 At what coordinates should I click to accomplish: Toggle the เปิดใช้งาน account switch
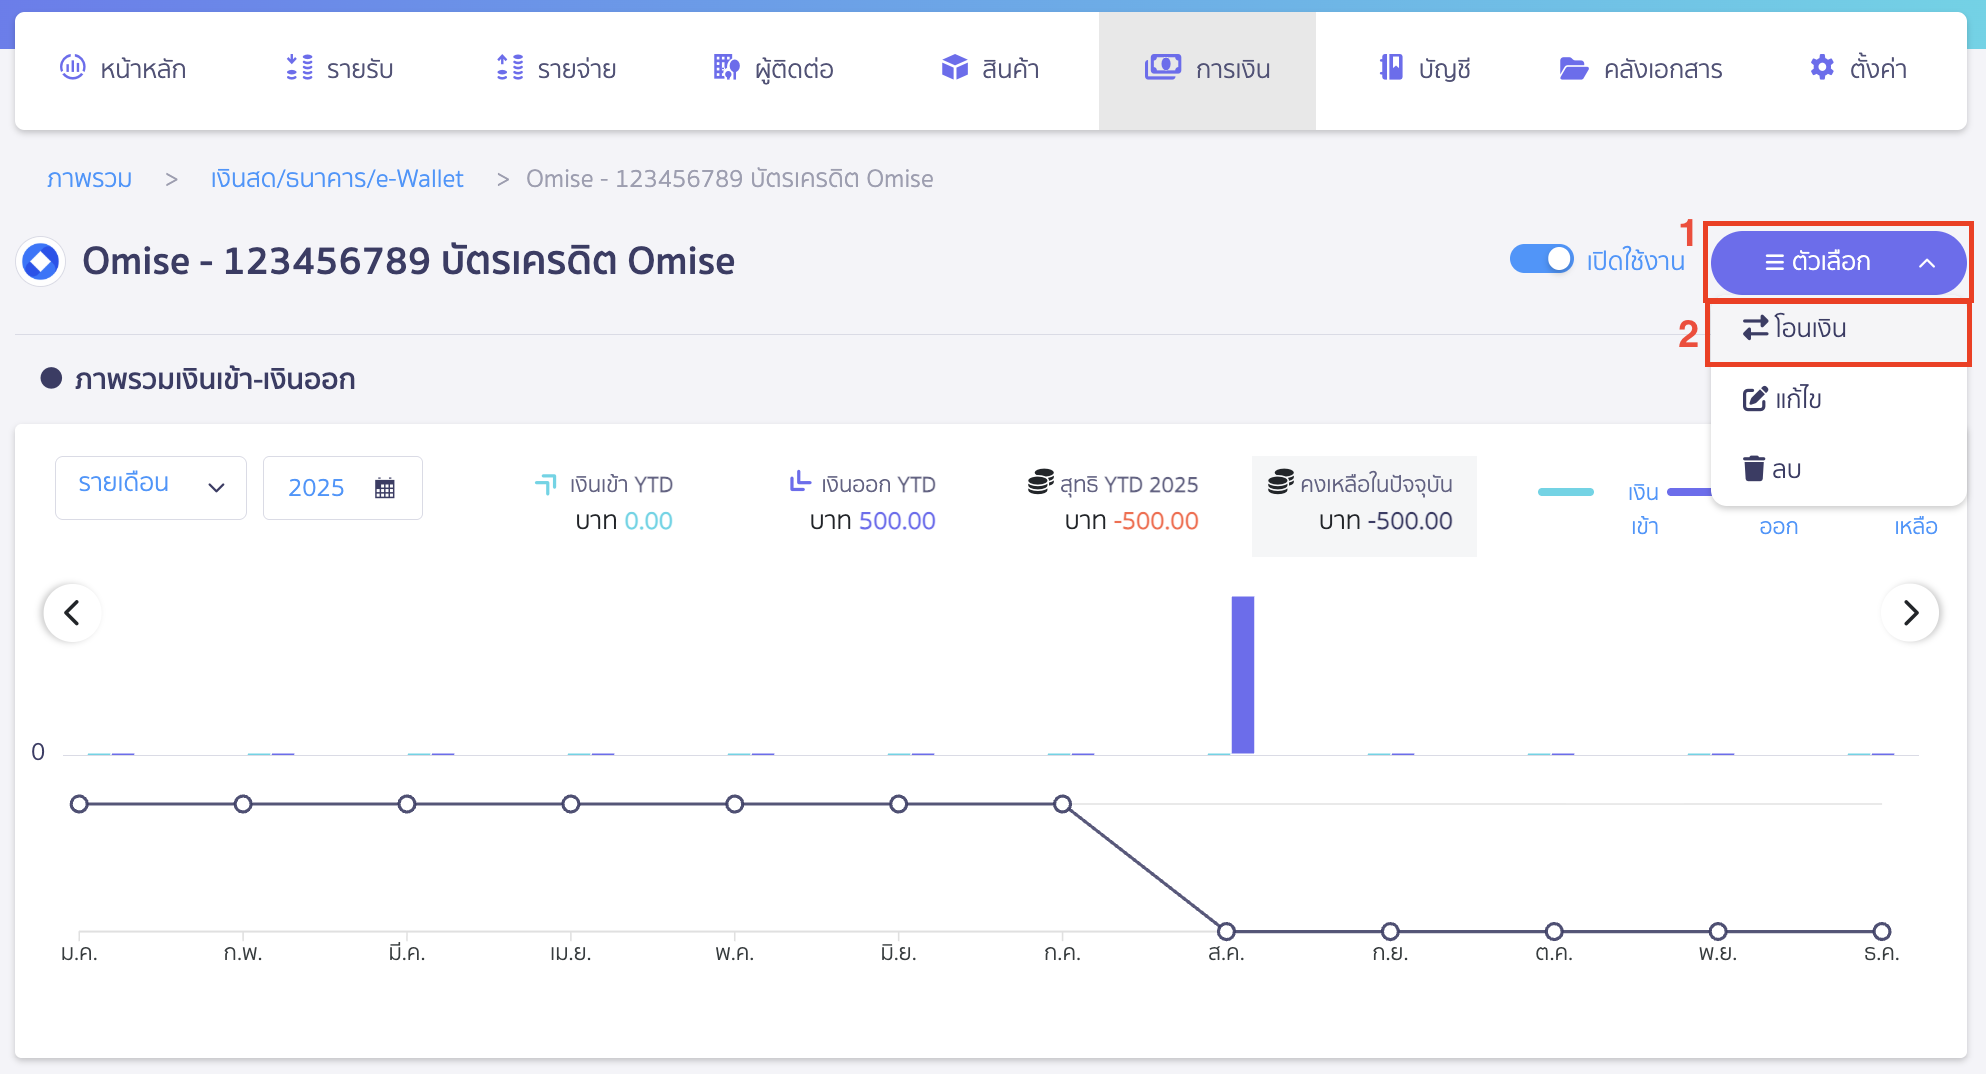pyautogui.click(x=1541, y=260)
